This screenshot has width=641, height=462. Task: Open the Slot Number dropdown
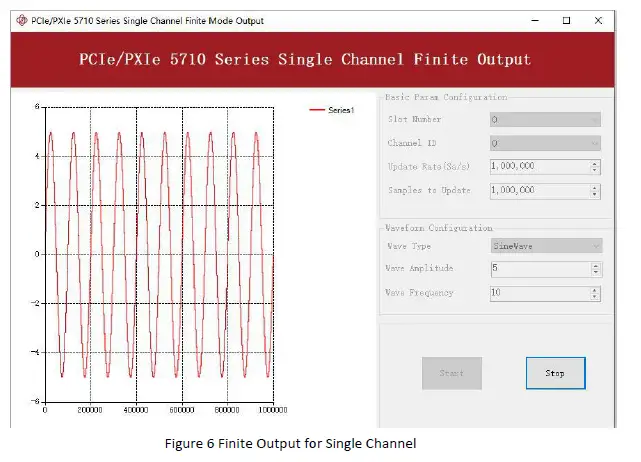(545, 119)
